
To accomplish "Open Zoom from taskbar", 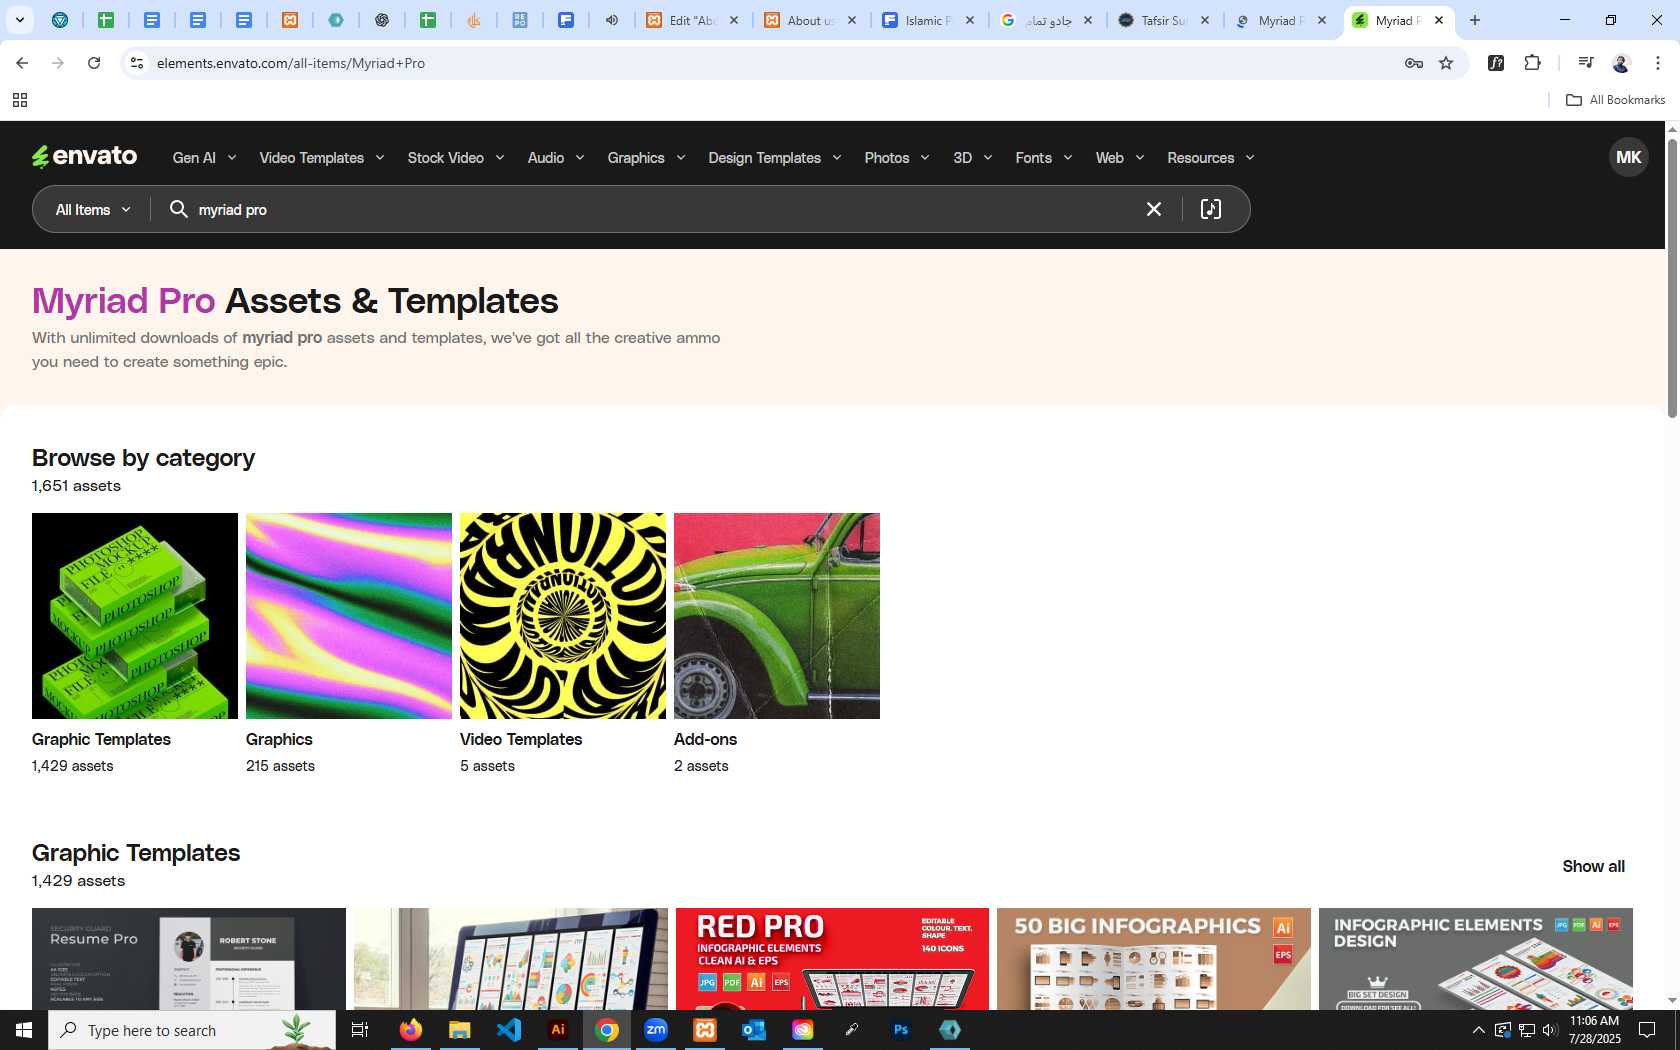I will coord(656,1029).
